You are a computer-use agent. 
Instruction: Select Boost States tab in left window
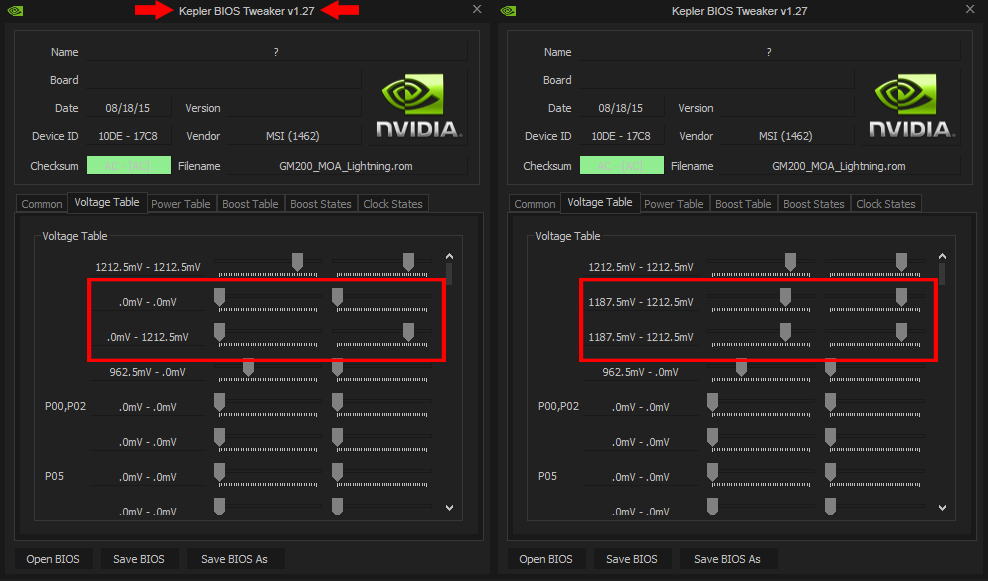click(x=321, y=204)
